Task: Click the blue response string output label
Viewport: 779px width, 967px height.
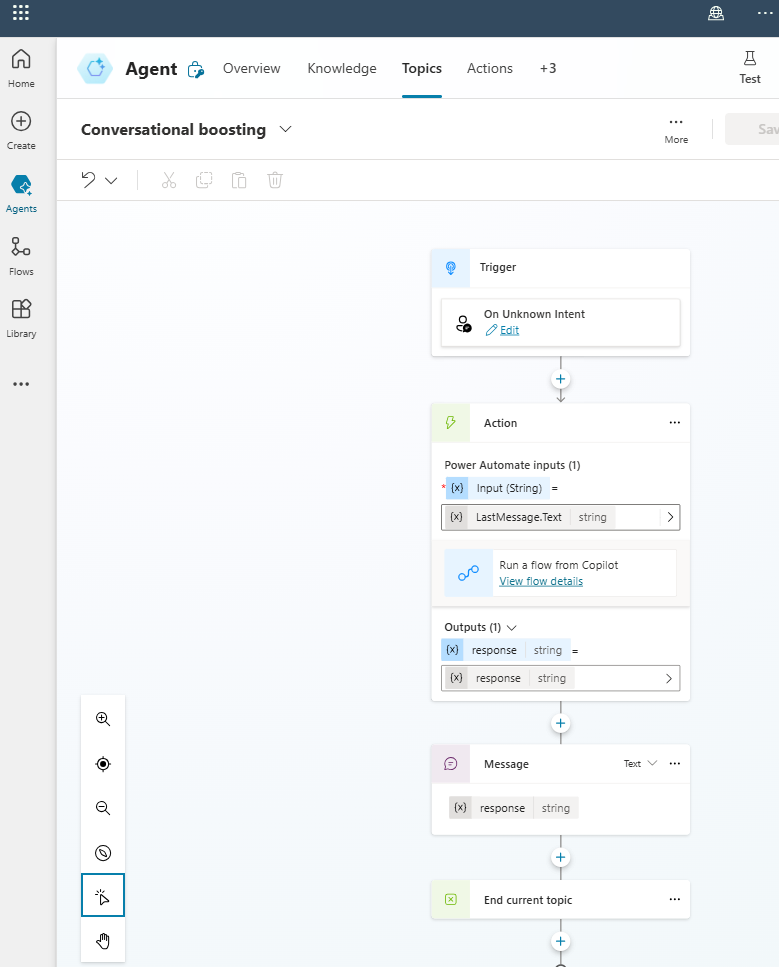Action: coord(506,650)
